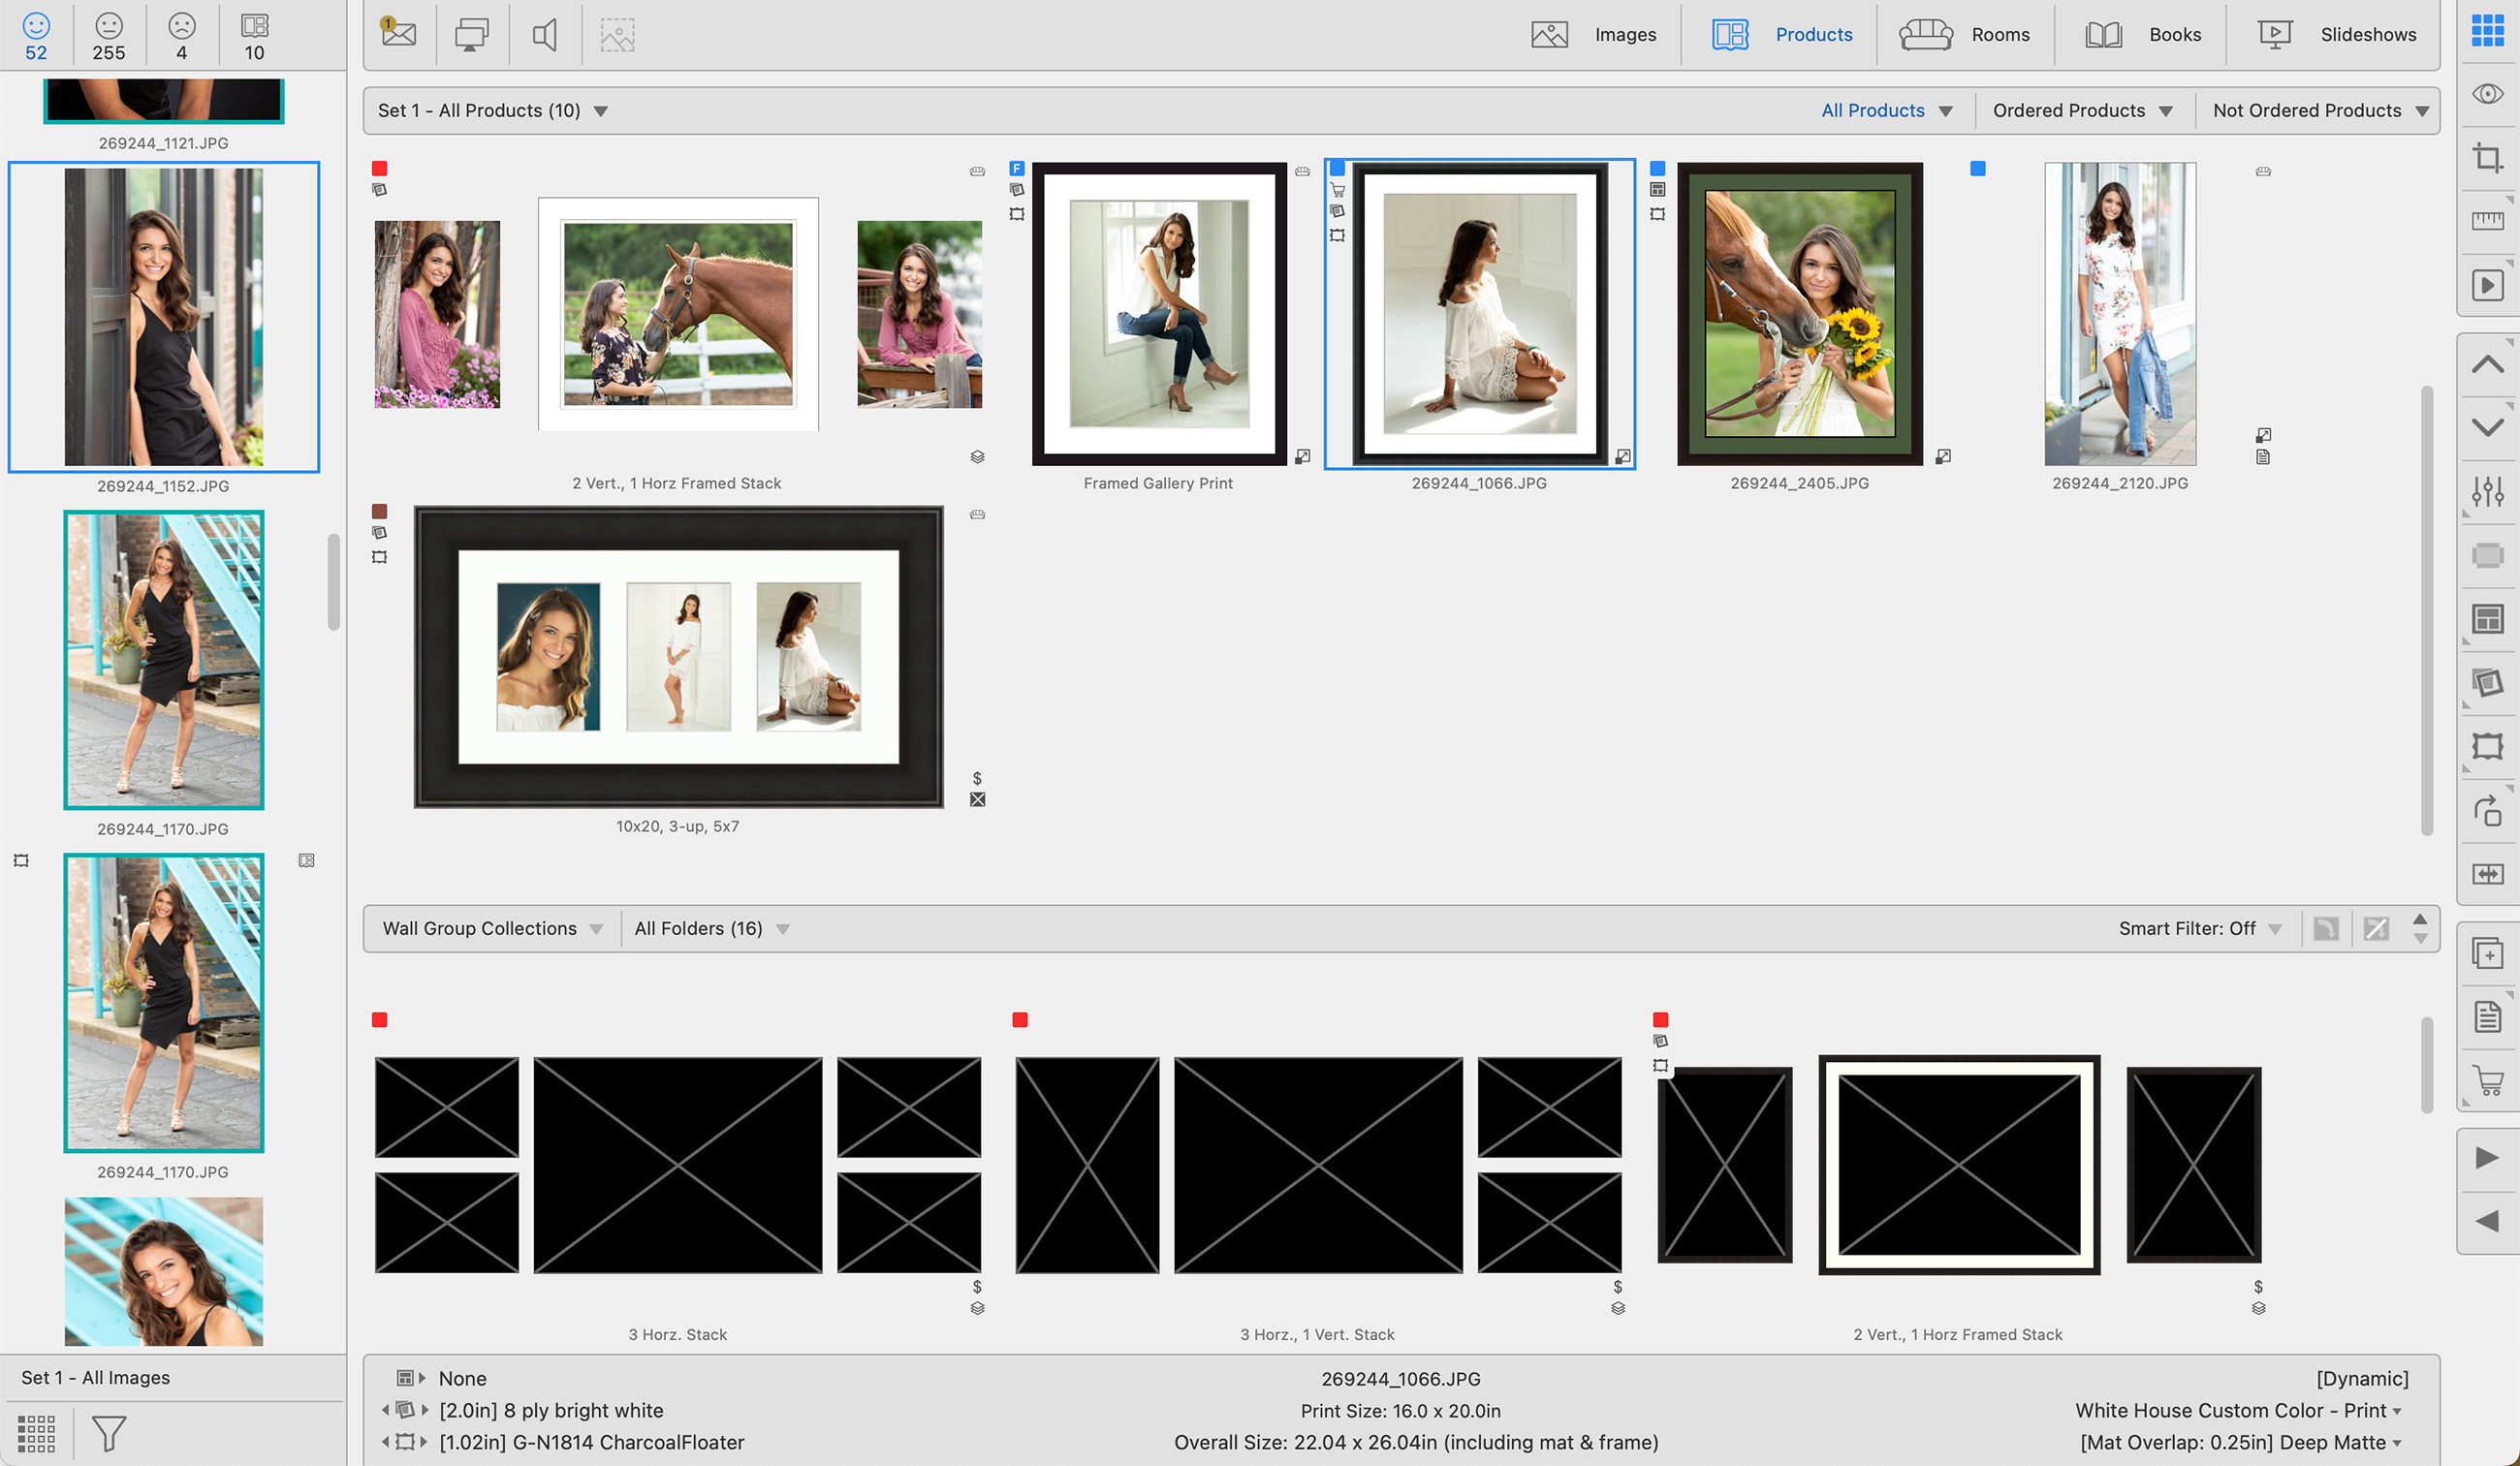Screen dimensions: 2520x1466
Task: Click the rotate product icon
Action: (2487, 810)
